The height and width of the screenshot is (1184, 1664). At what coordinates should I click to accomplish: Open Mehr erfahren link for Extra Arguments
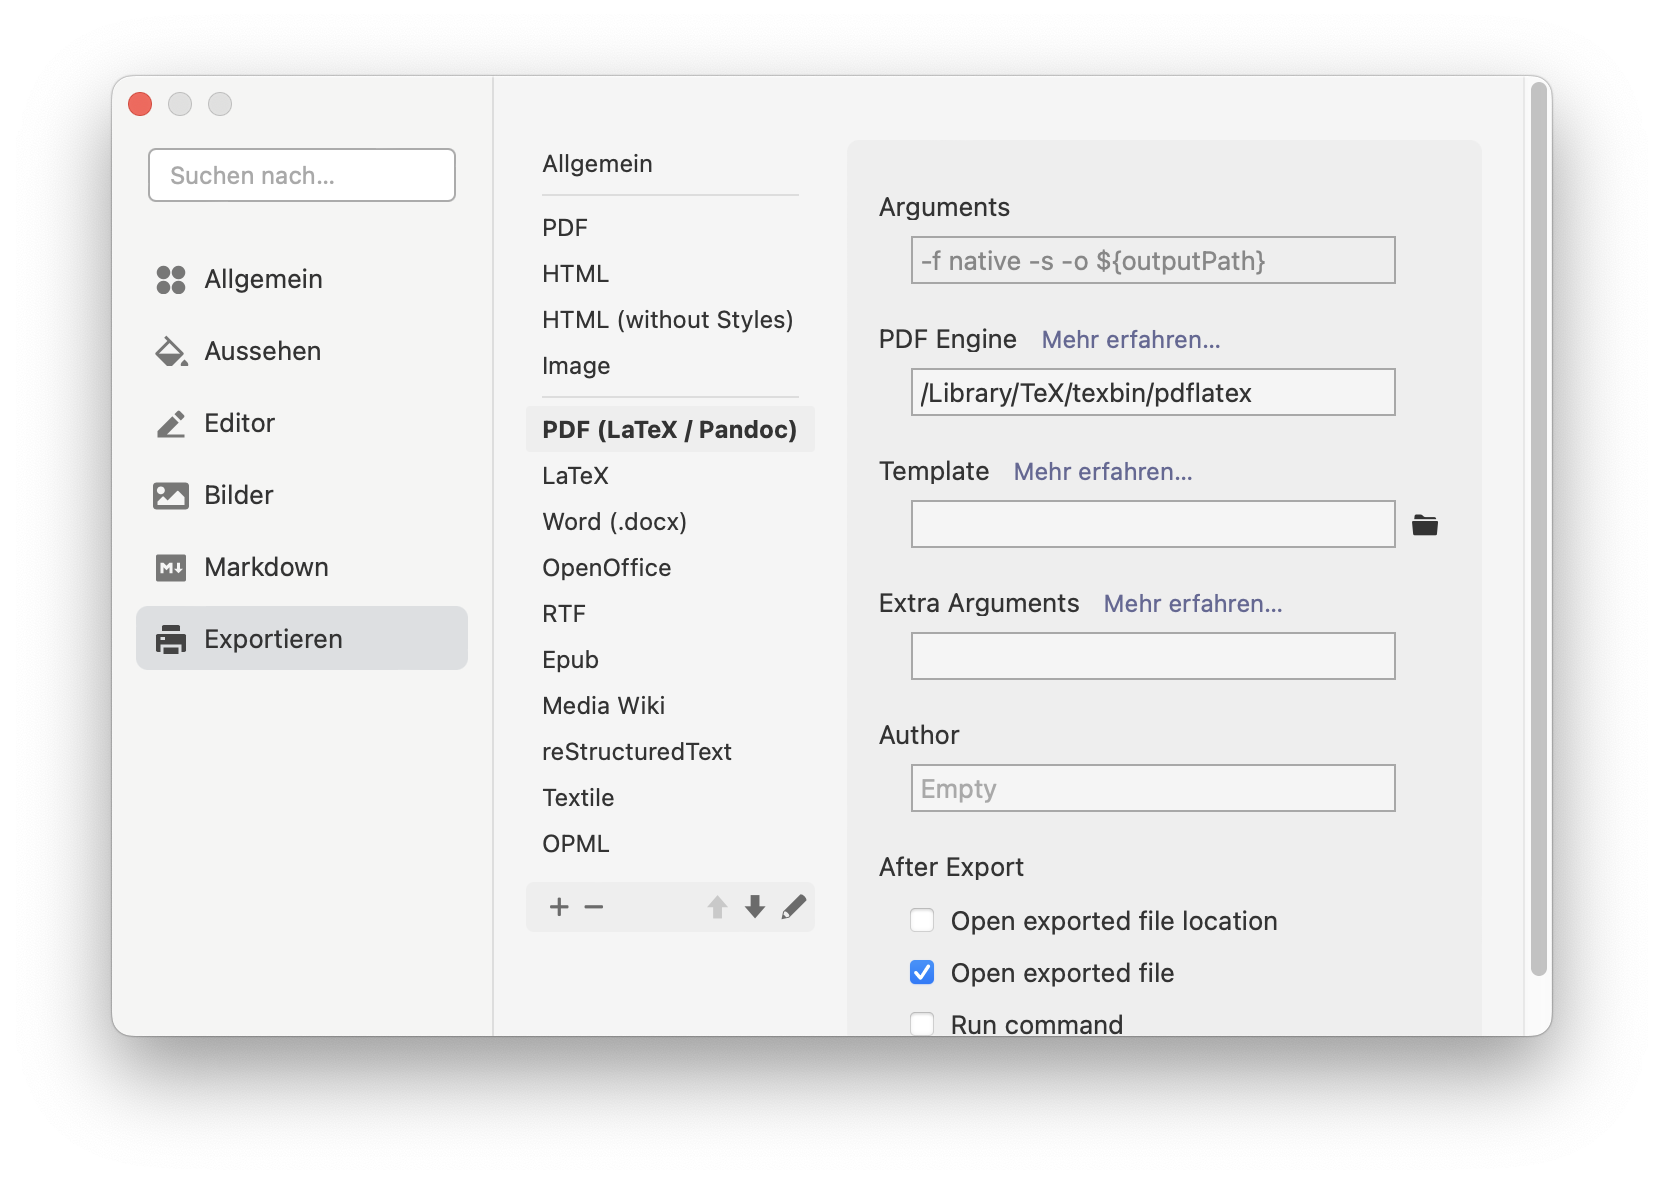coord(1193,604)
